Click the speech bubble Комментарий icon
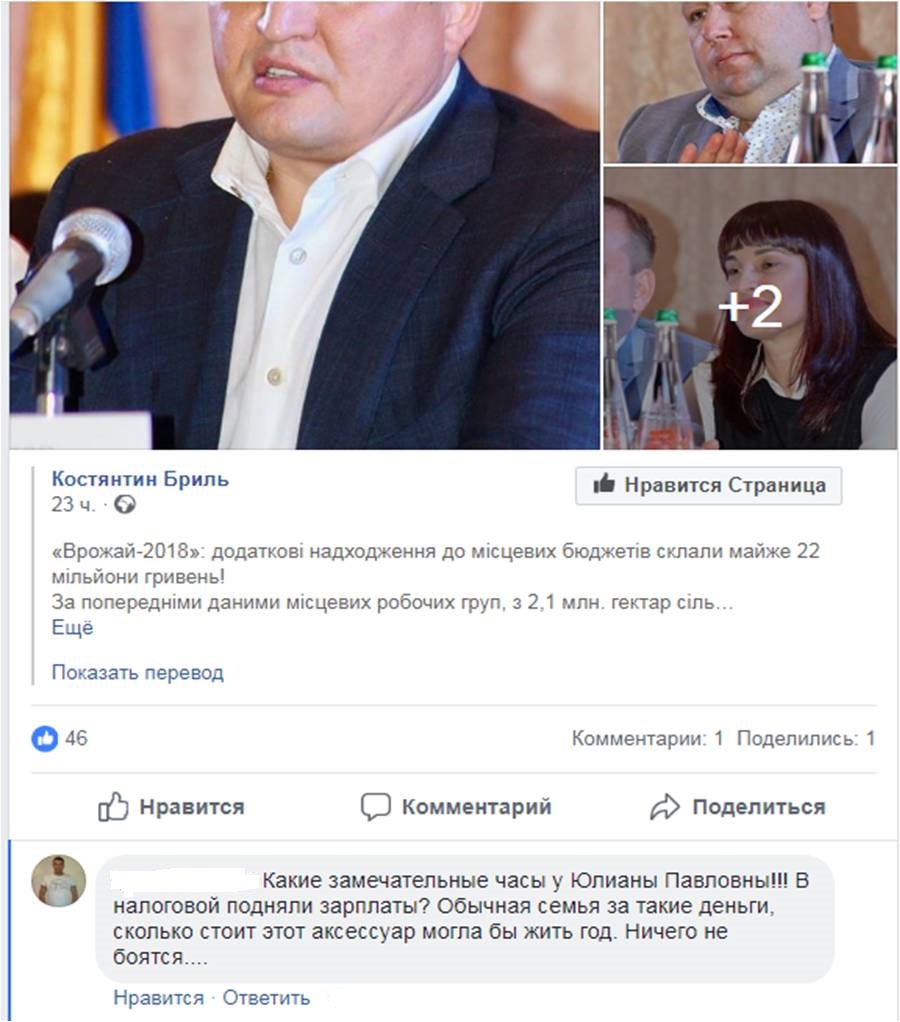 click(375, 807)
